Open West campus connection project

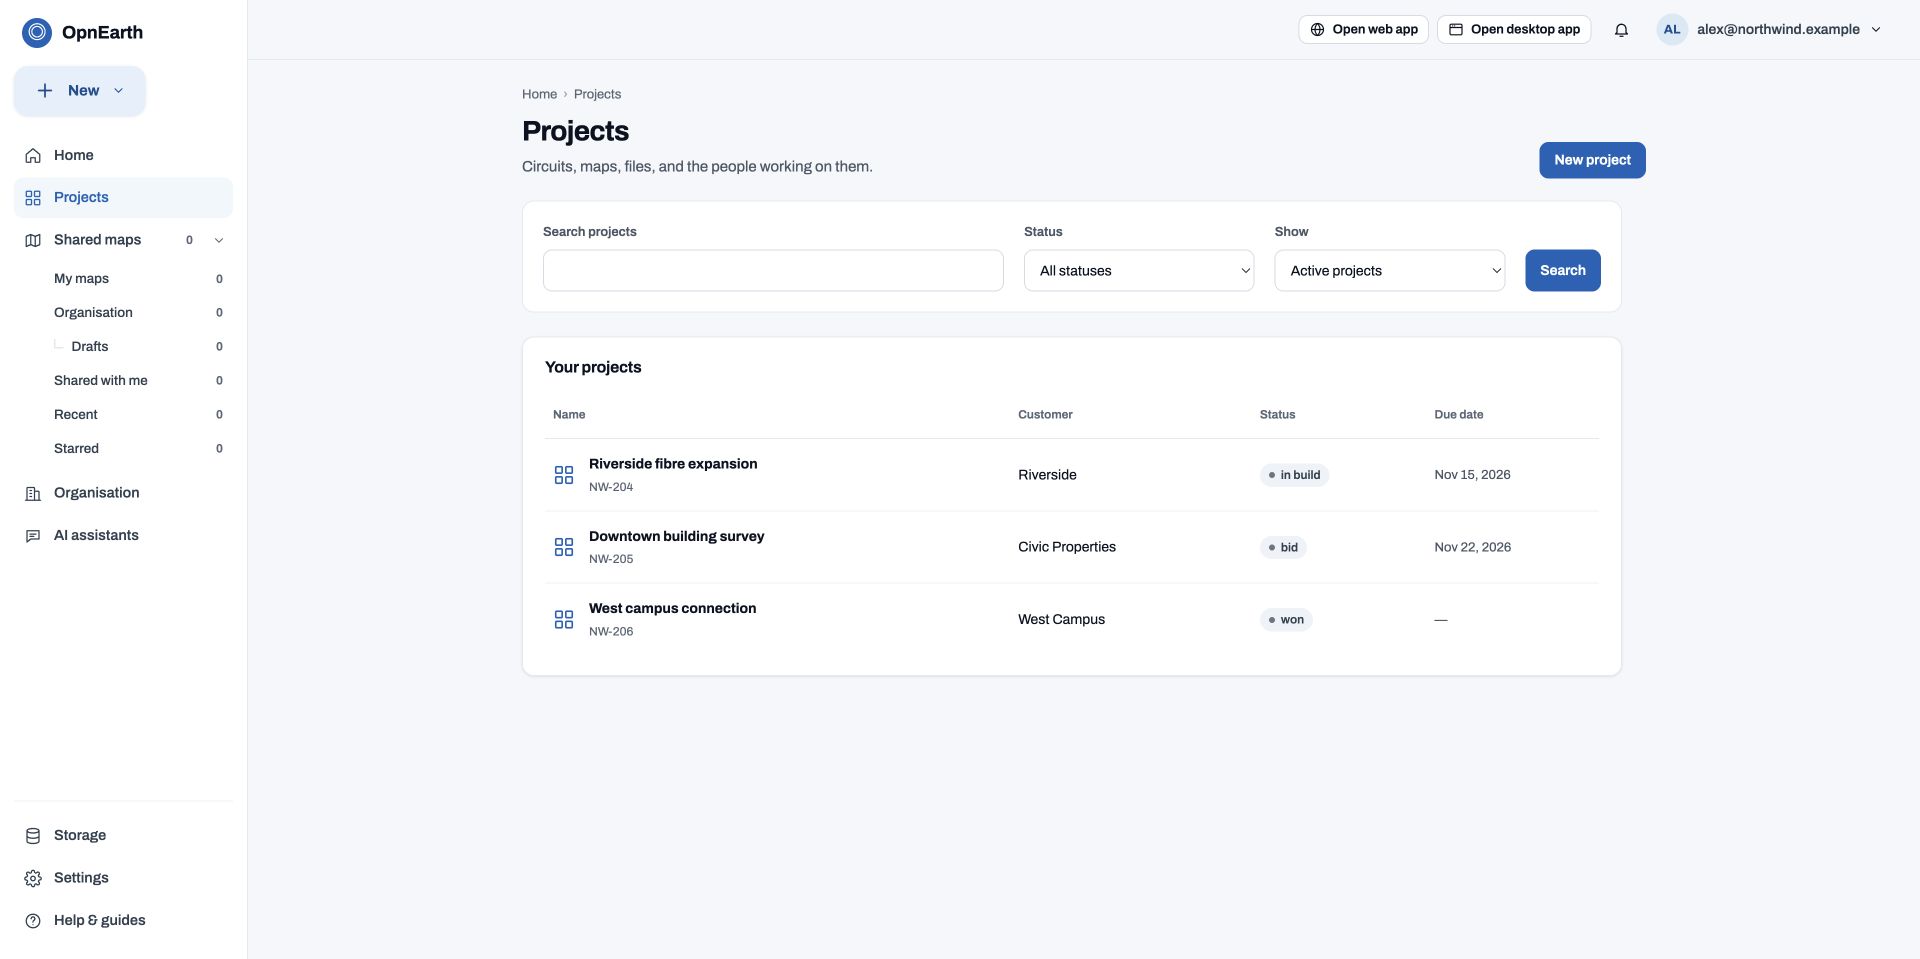[672, 609]
